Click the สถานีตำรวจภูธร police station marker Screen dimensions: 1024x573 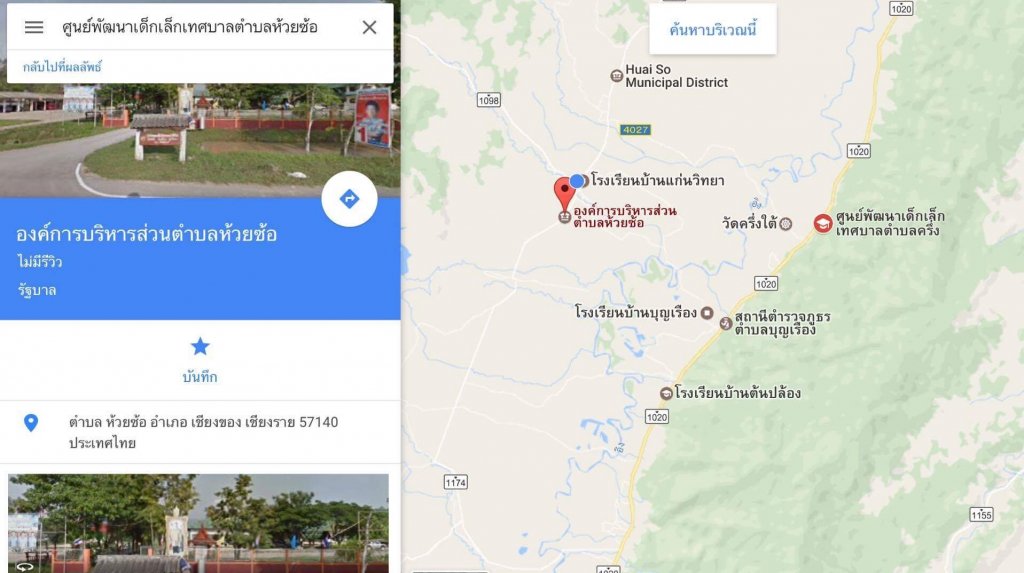pyautogui.click(x=726, y=323)
